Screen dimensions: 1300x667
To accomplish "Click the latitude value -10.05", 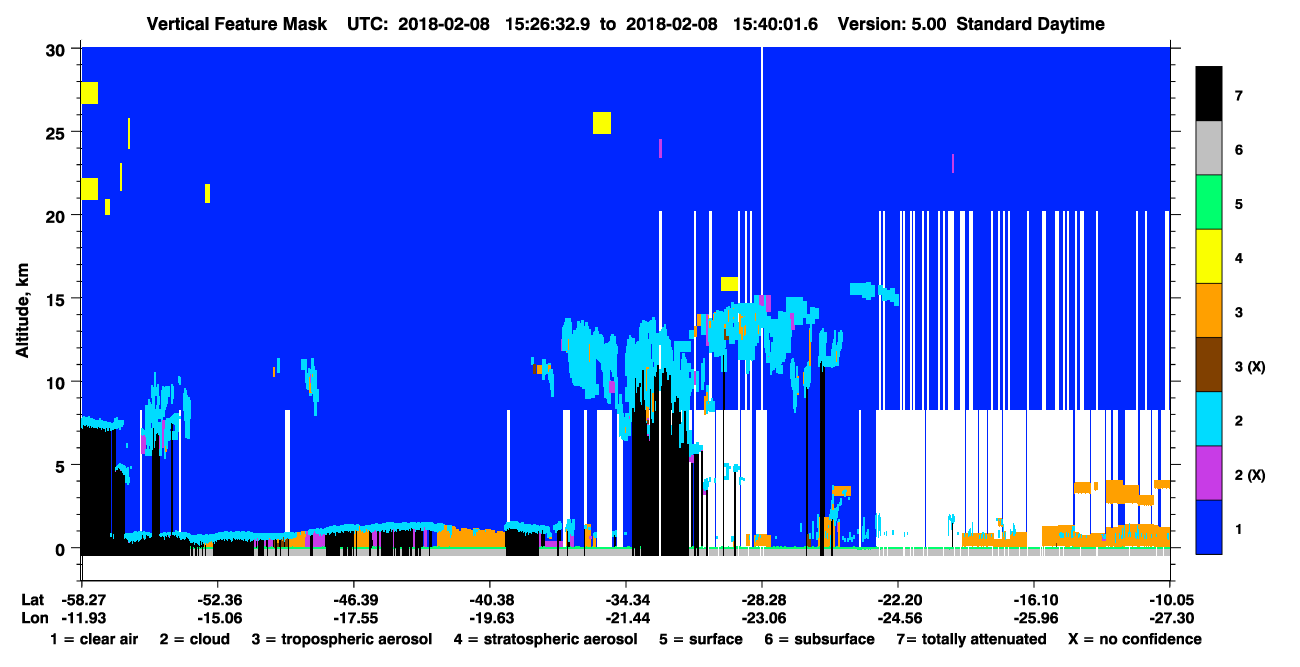I will (x=1170, y=600).
